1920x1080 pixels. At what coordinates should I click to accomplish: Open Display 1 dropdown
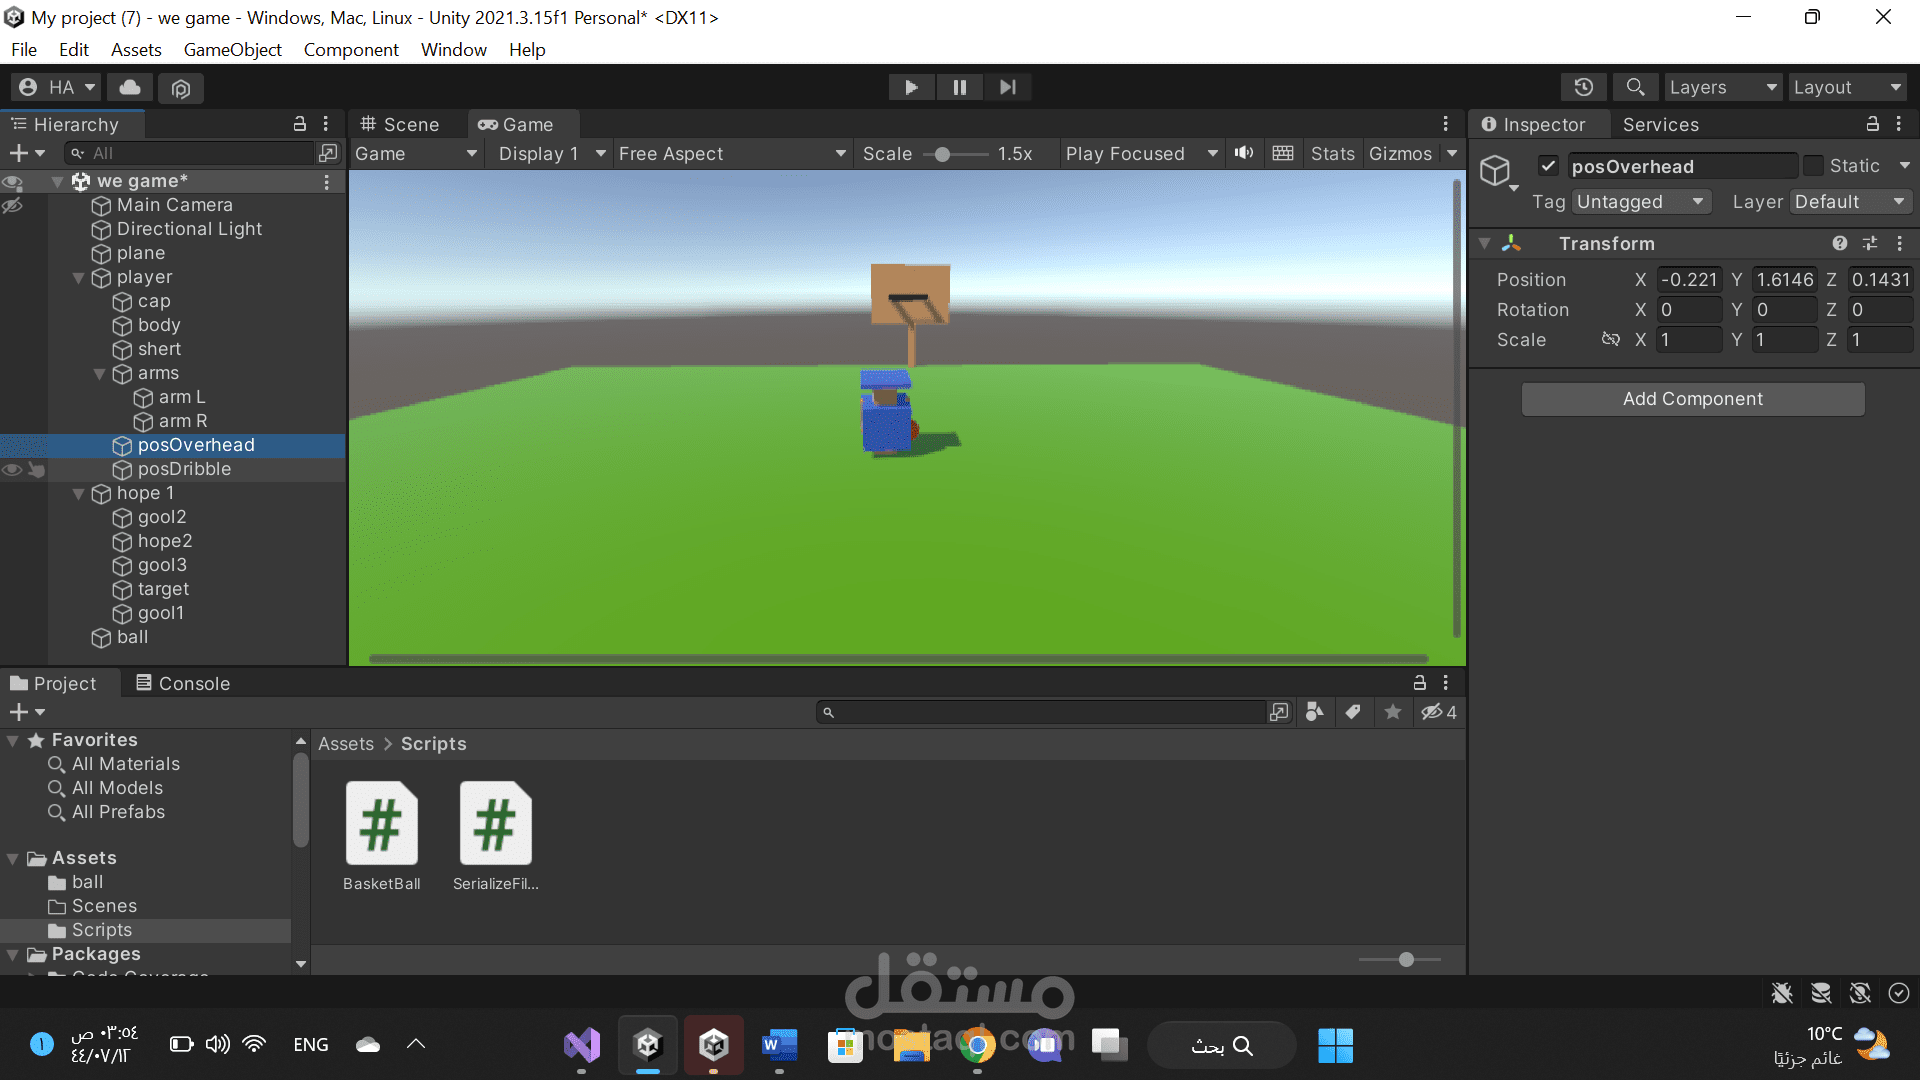[552, 153]
